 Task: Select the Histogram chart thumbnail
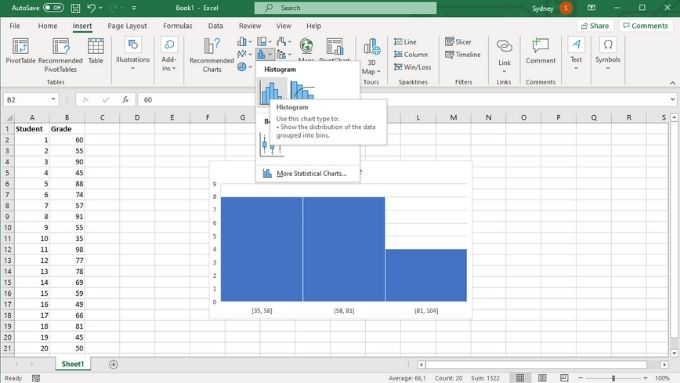pos(272,92)
